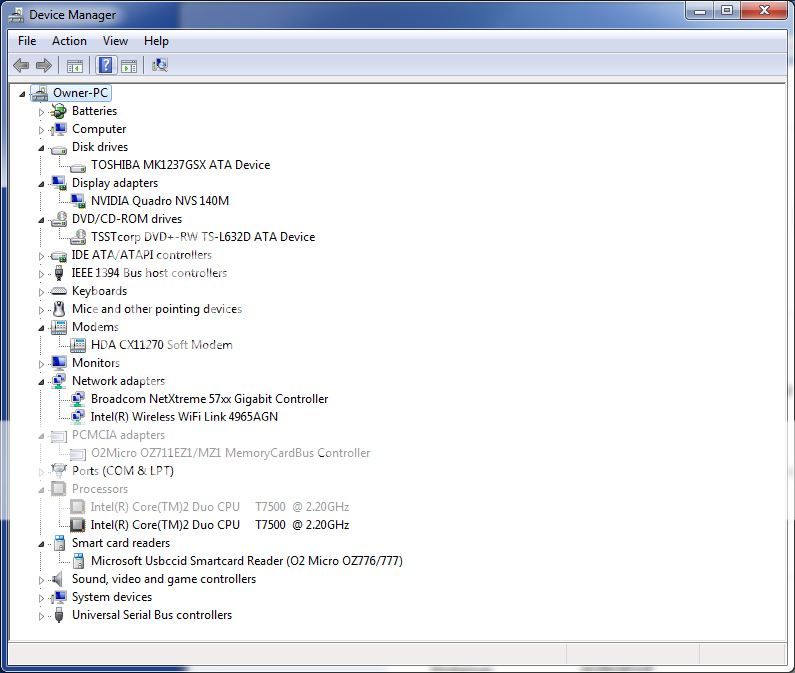Select HDA CX11270 Soft Modem
This screenshot has width=795, height=673.
[x=161, y=345]
